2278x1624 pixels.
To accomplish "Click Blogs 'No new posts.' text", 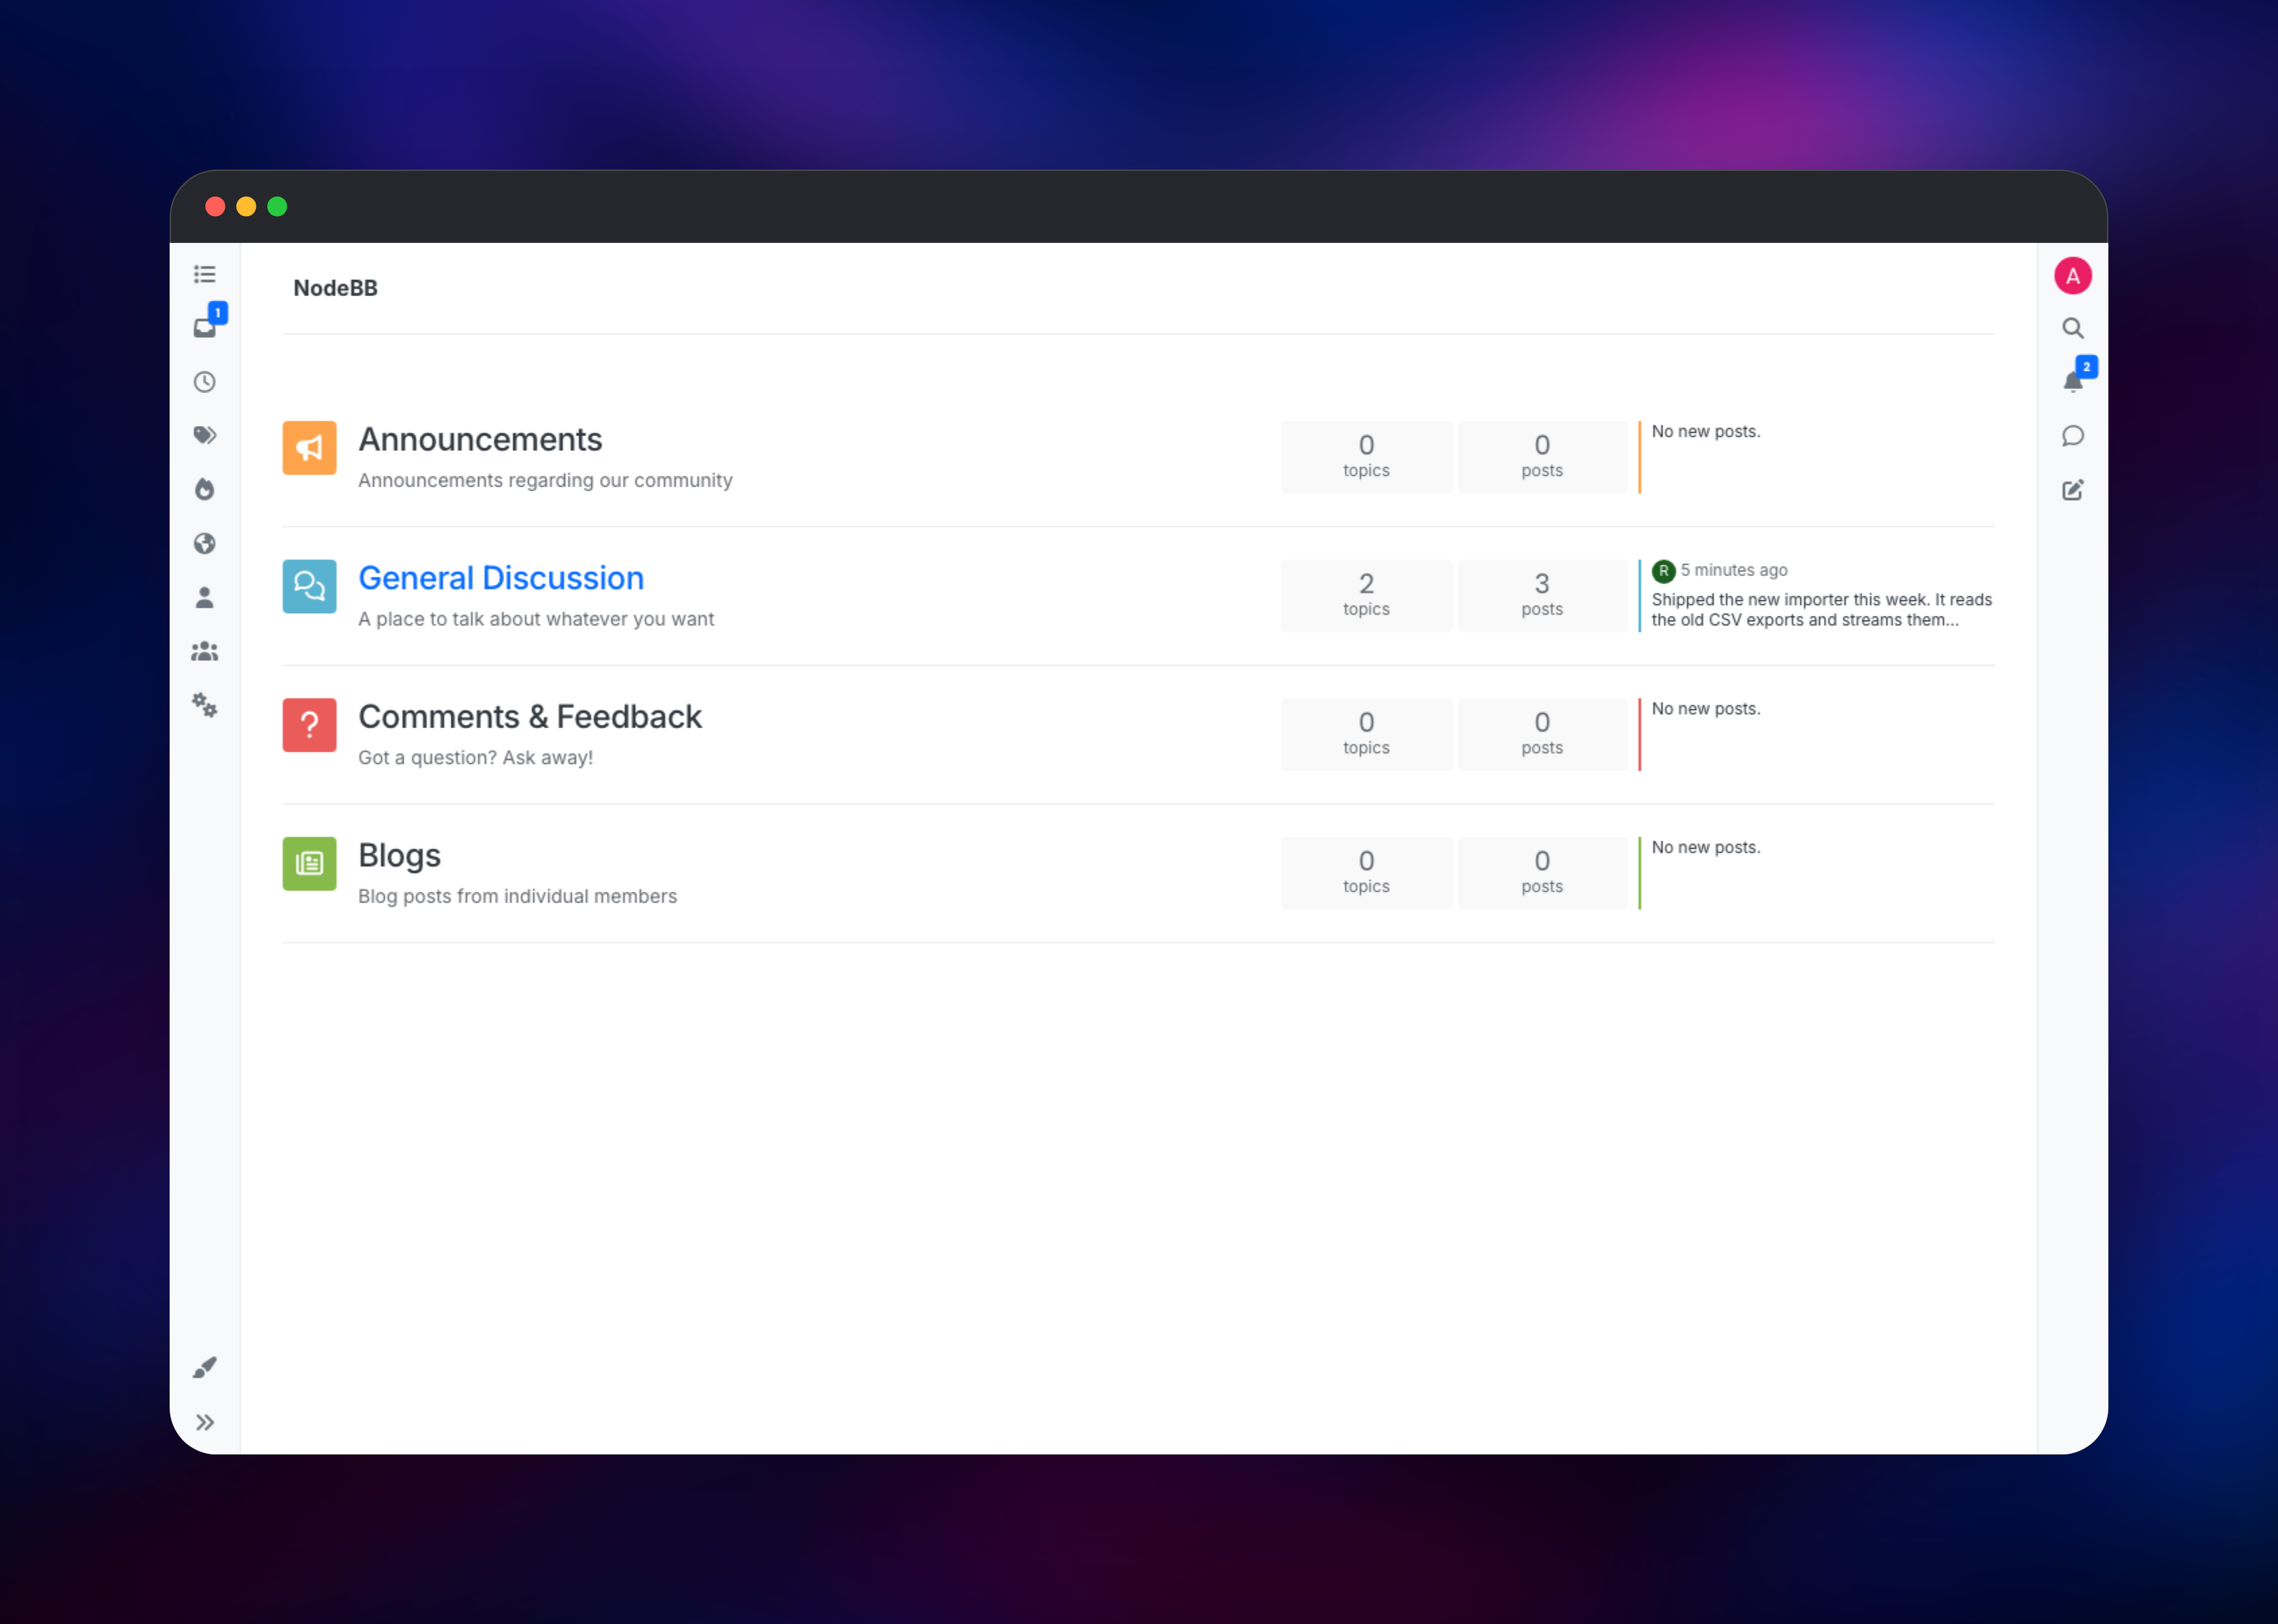I will [1706, 848].
